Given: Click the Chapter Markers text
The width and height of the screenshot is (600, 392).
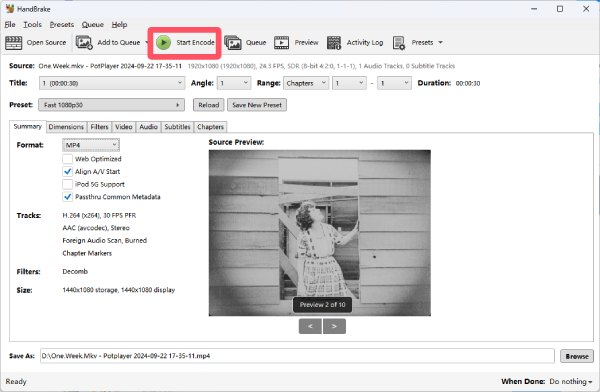Looking at the screenshot, I should coord(87,253).
